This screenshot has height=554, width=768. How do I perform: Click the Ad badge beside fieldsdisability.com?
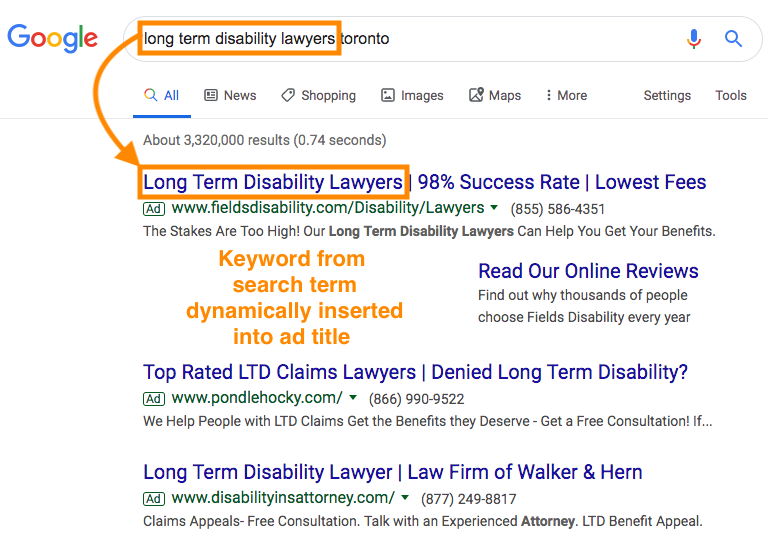[x=154, y=209]
